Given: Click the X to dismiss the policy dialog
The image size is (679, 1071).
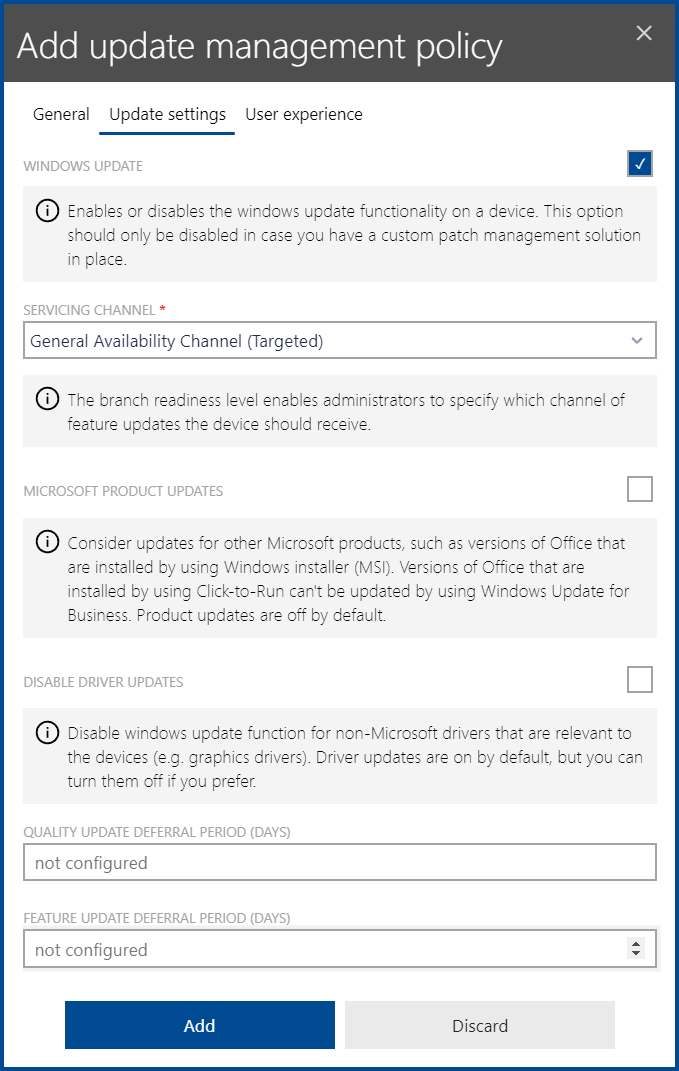Looking at the screenshot, I should tap(643, 32).
